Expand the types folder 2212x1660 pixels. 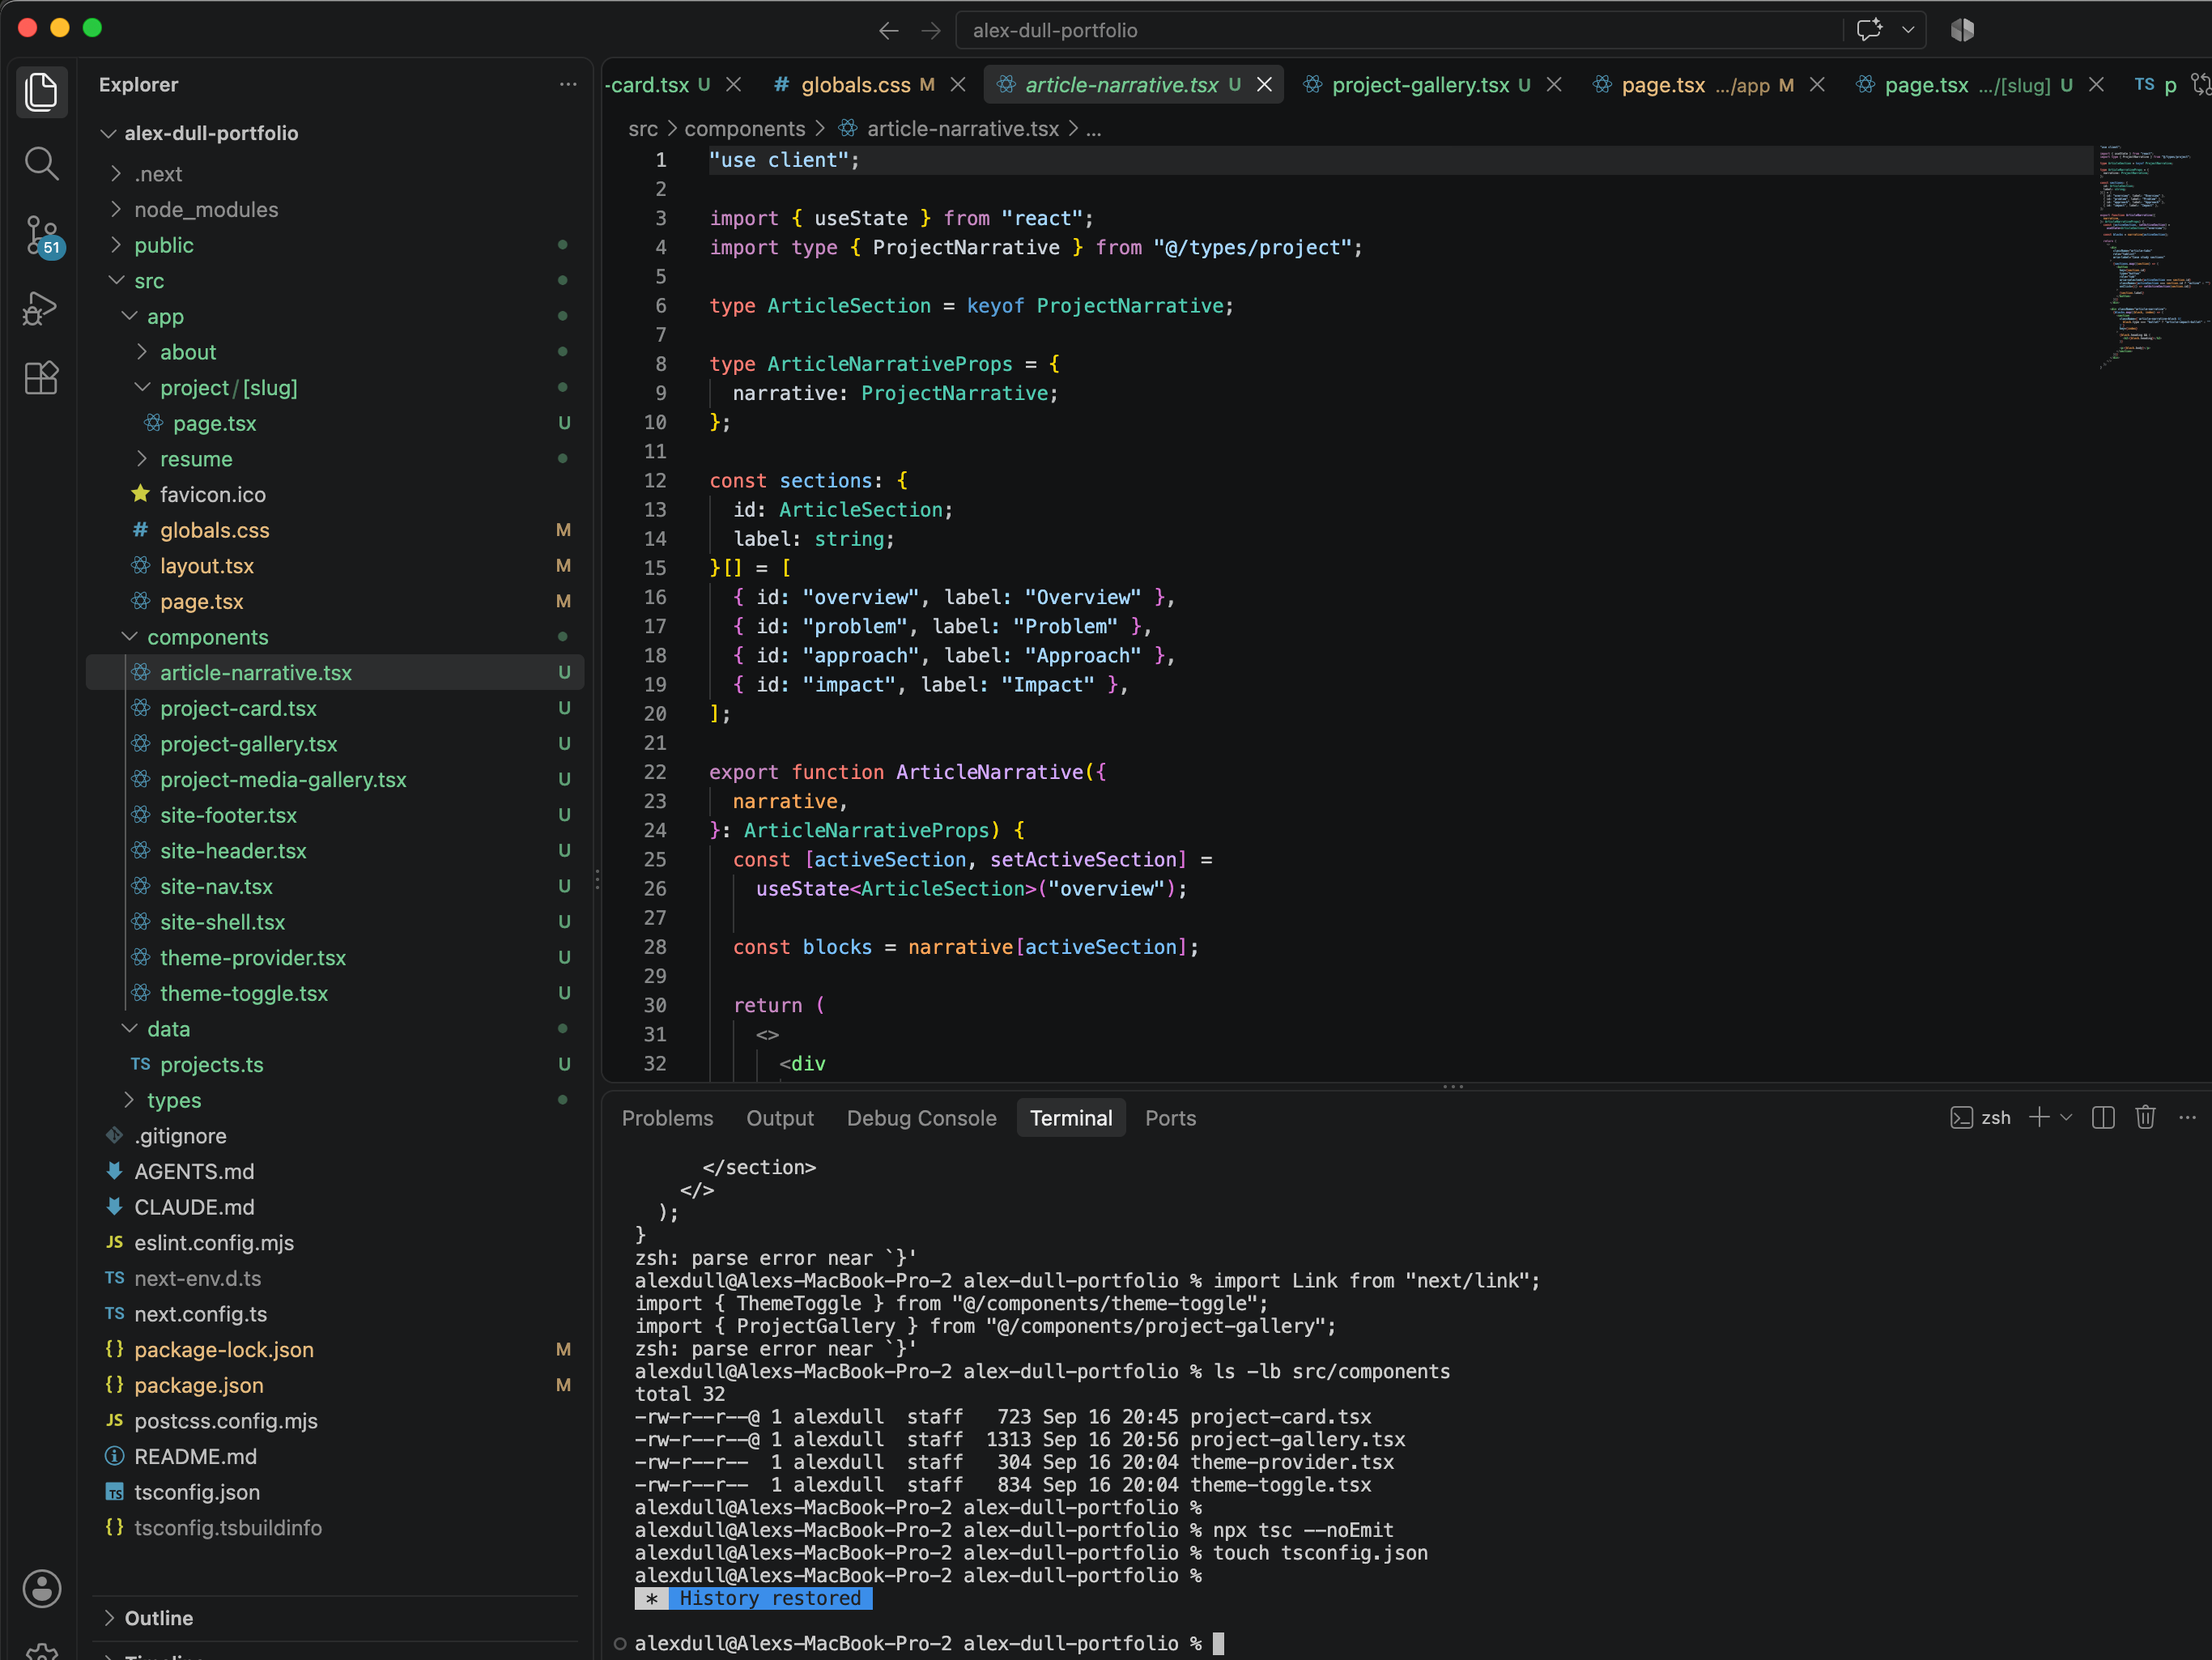point(130,1099)
